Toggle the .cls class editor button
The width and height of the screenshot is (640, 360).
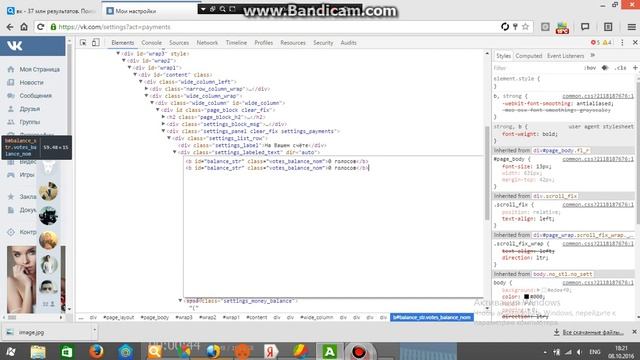point(620,68)
